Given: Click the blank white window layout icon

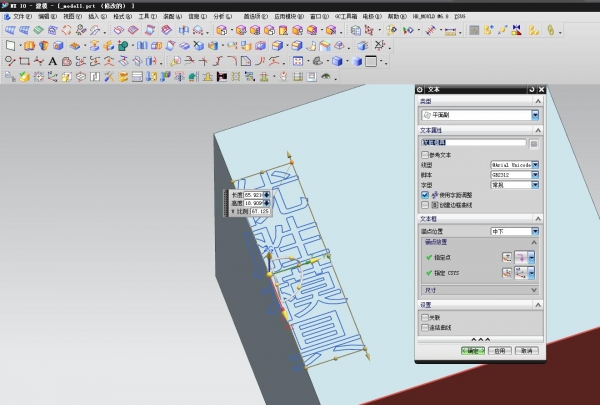Looking at the screenshot, I should pos(371,61).
